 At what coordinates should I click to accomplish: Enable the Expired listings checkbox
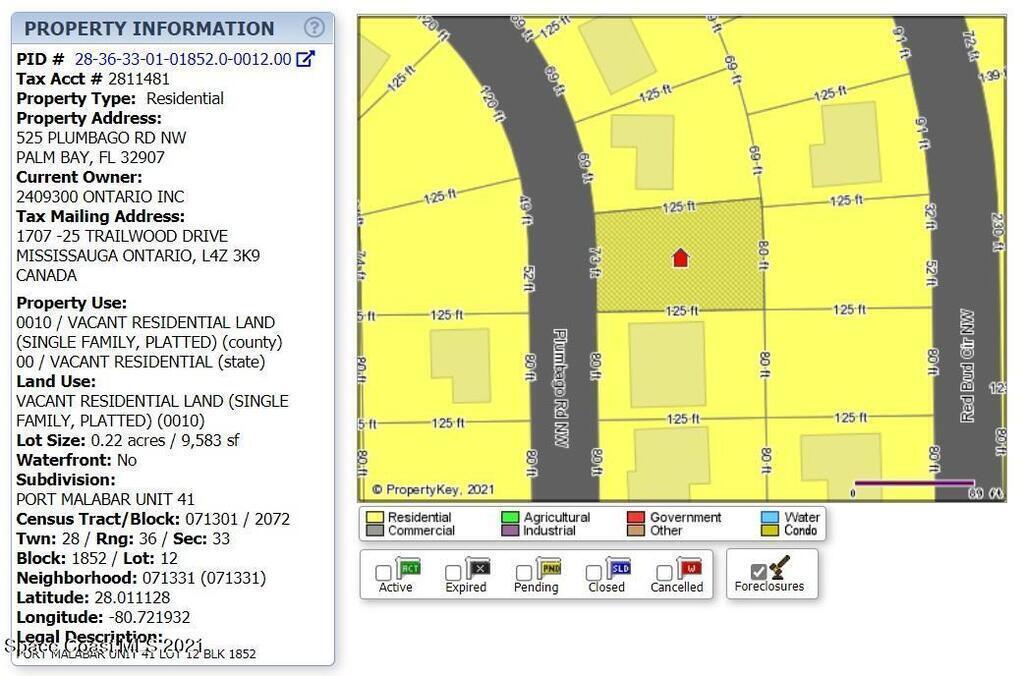pyautogui.click(x=453, y=573)
